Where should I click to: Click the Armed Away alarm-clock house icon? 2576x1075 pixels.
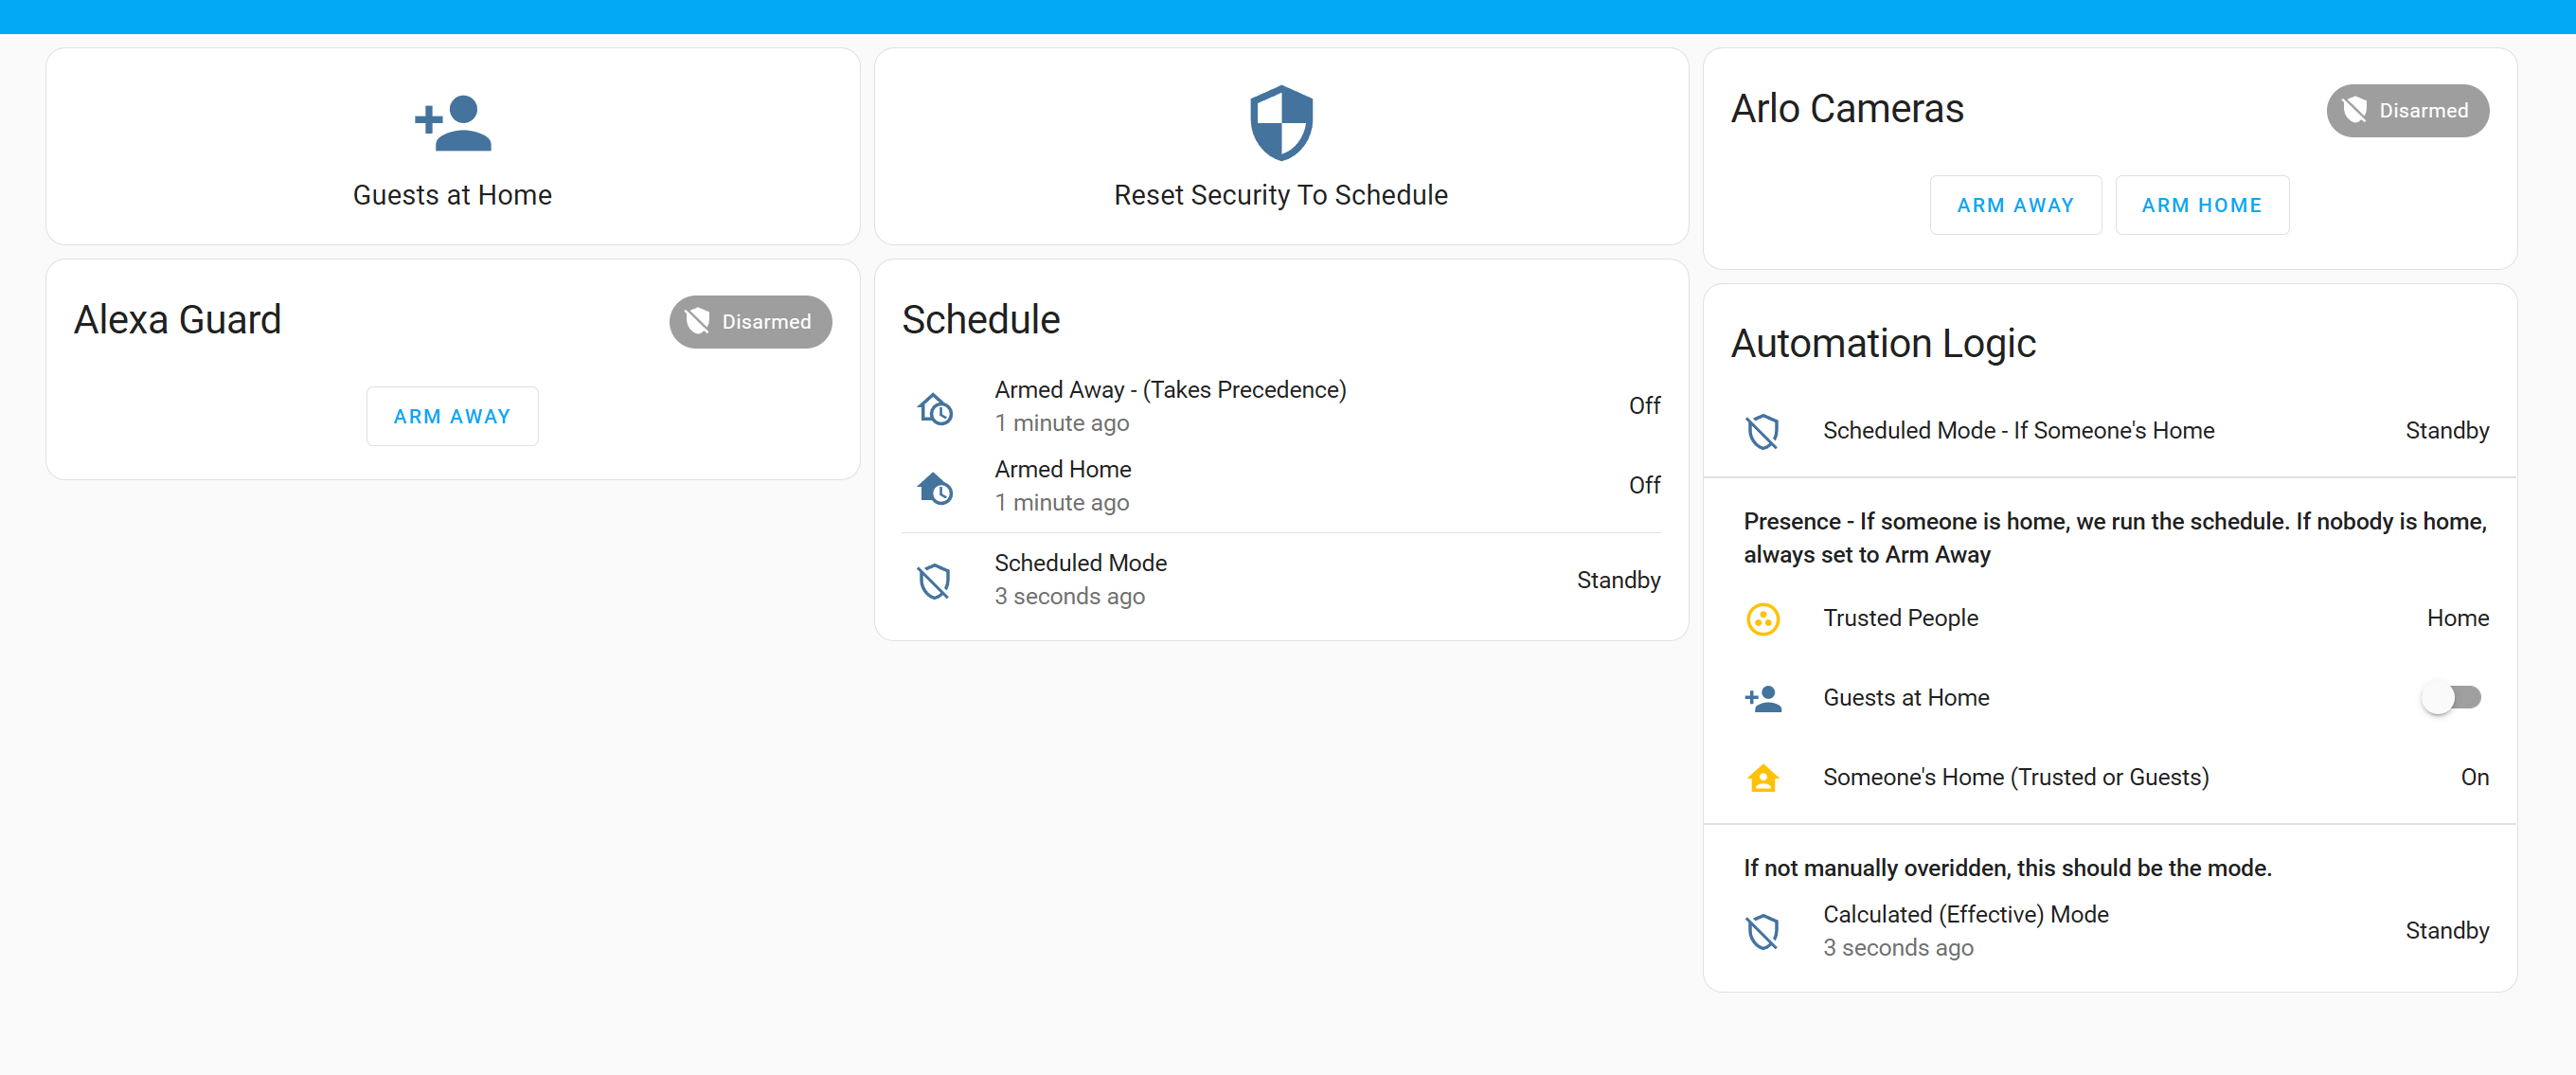(936, 408)
